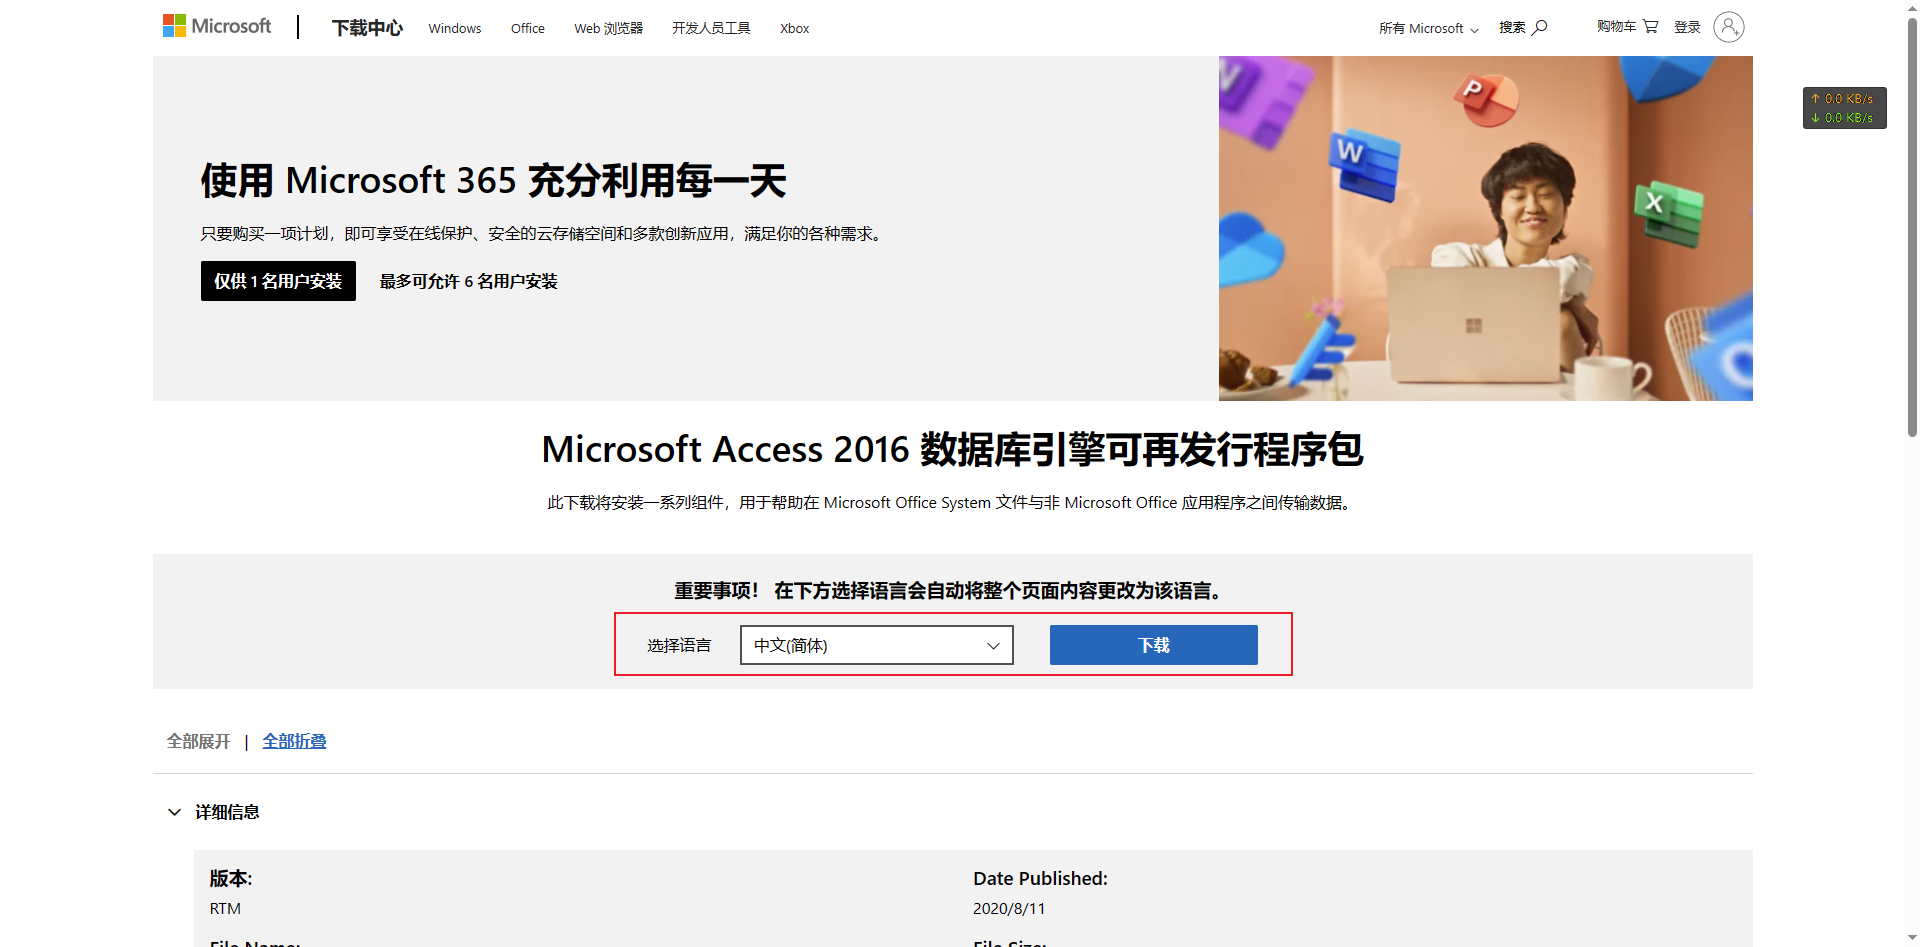Open the Windows menu item
1920x947 pixels.
455,28
